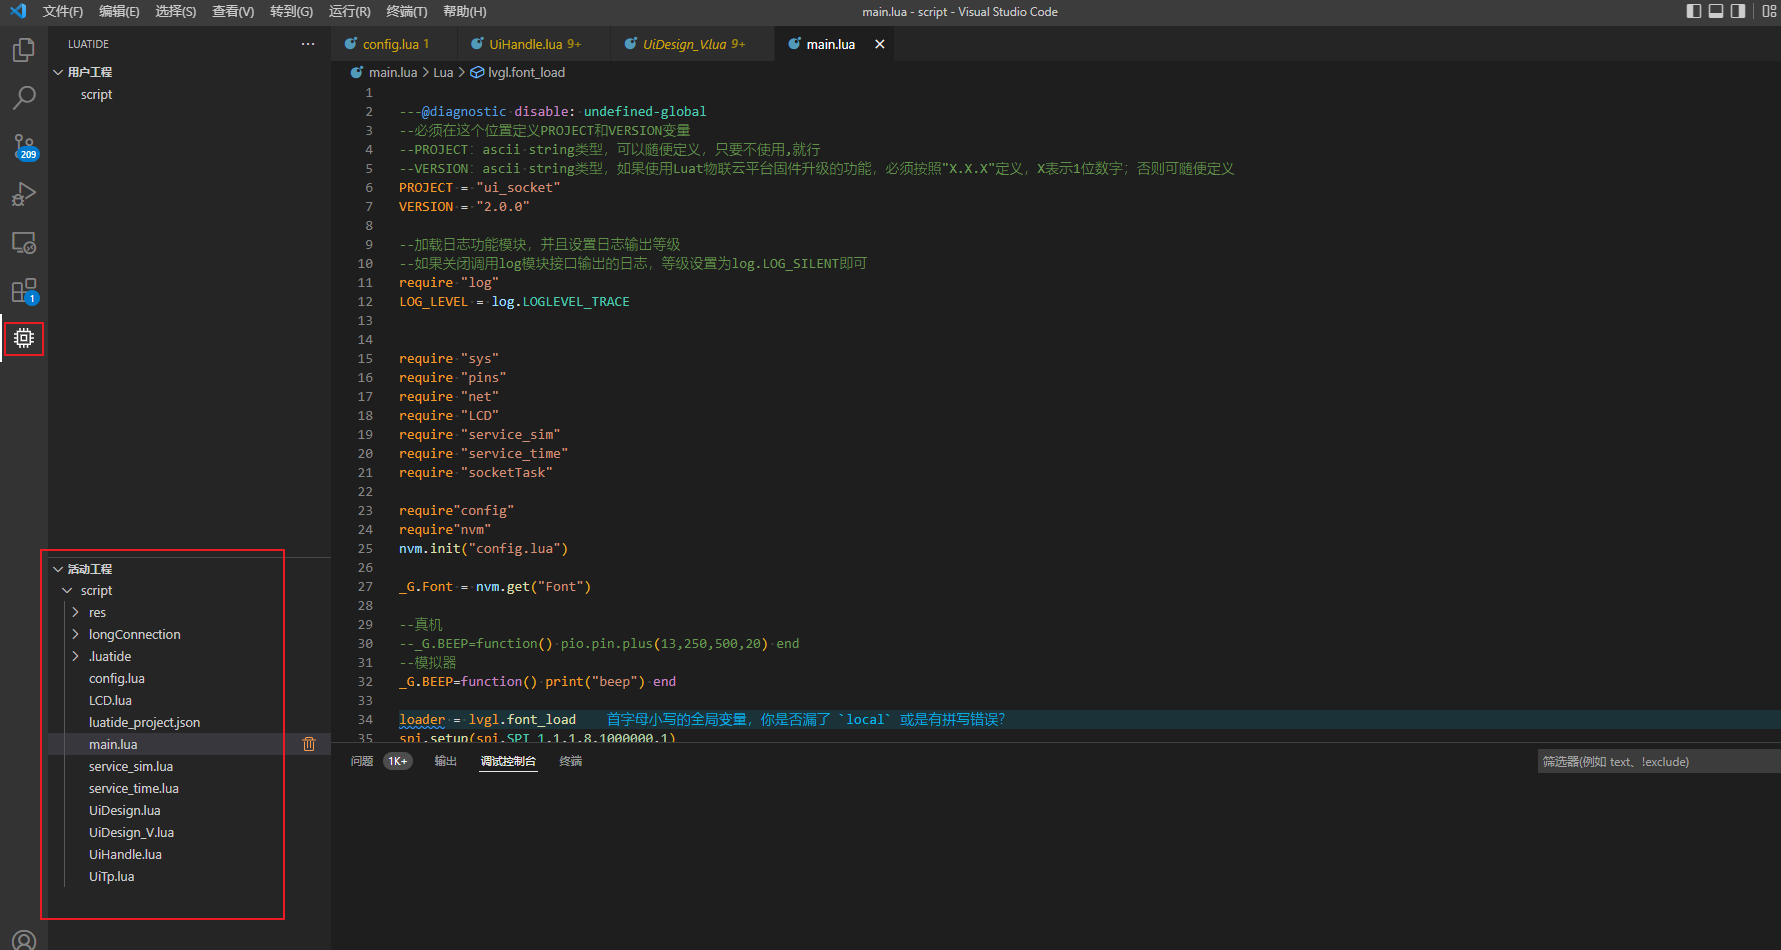Toggle secondary sidebar layout icon

1738,11
